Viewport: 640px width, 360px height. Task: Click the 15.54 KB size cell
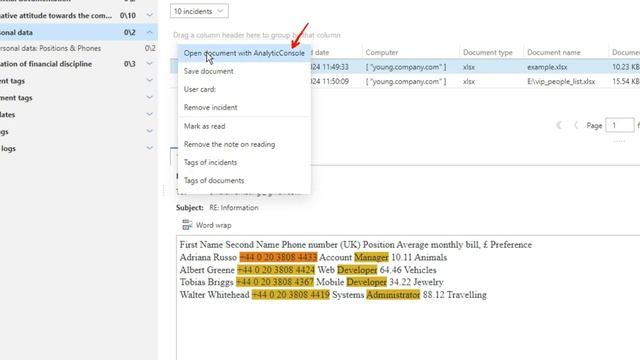click(626, 82)
